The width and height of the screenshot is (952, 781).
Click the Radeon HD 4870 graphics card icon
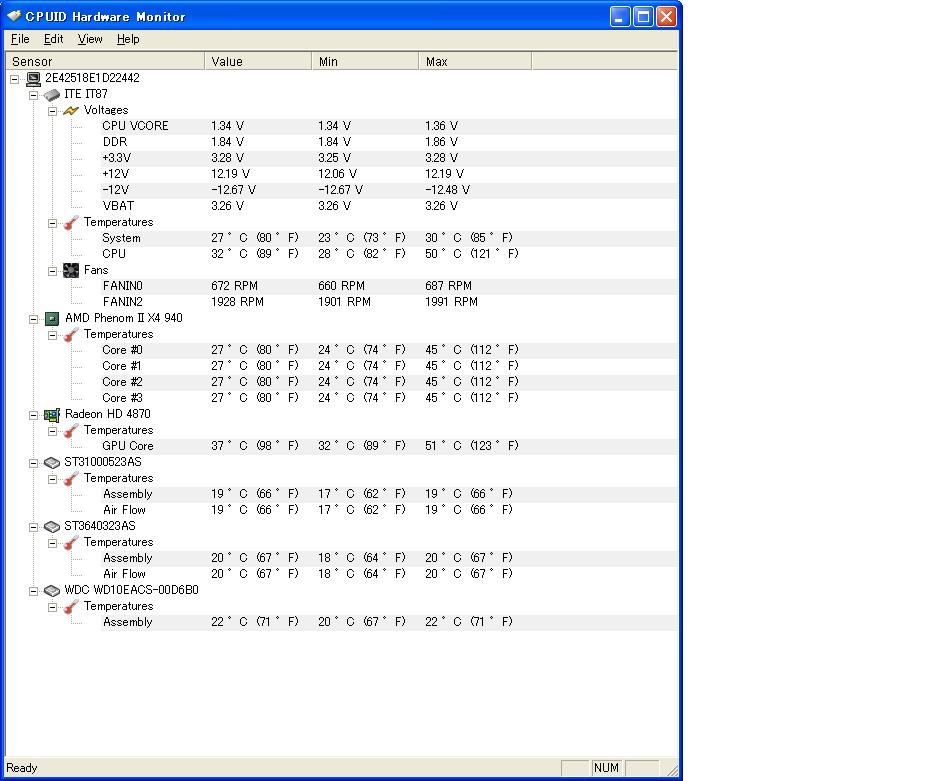click(52, 414)
